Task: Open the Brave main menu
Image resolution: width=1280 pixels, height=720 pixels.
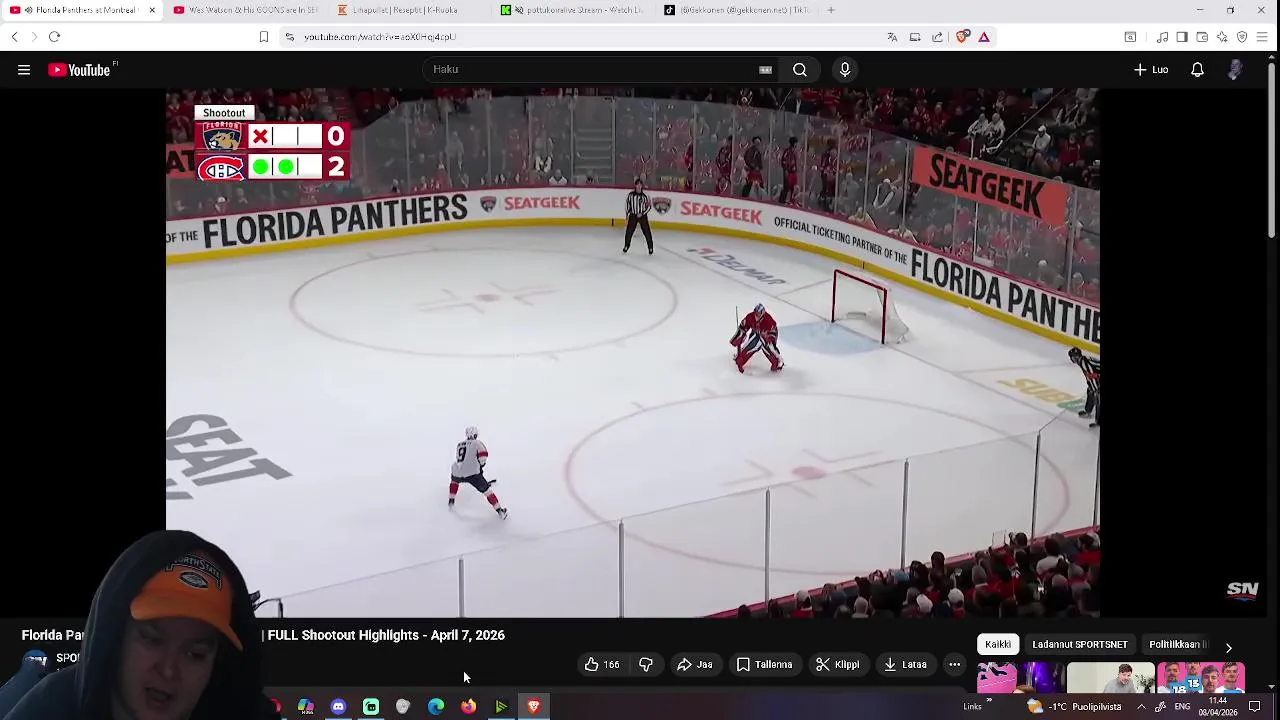Action: (1262, 37)
